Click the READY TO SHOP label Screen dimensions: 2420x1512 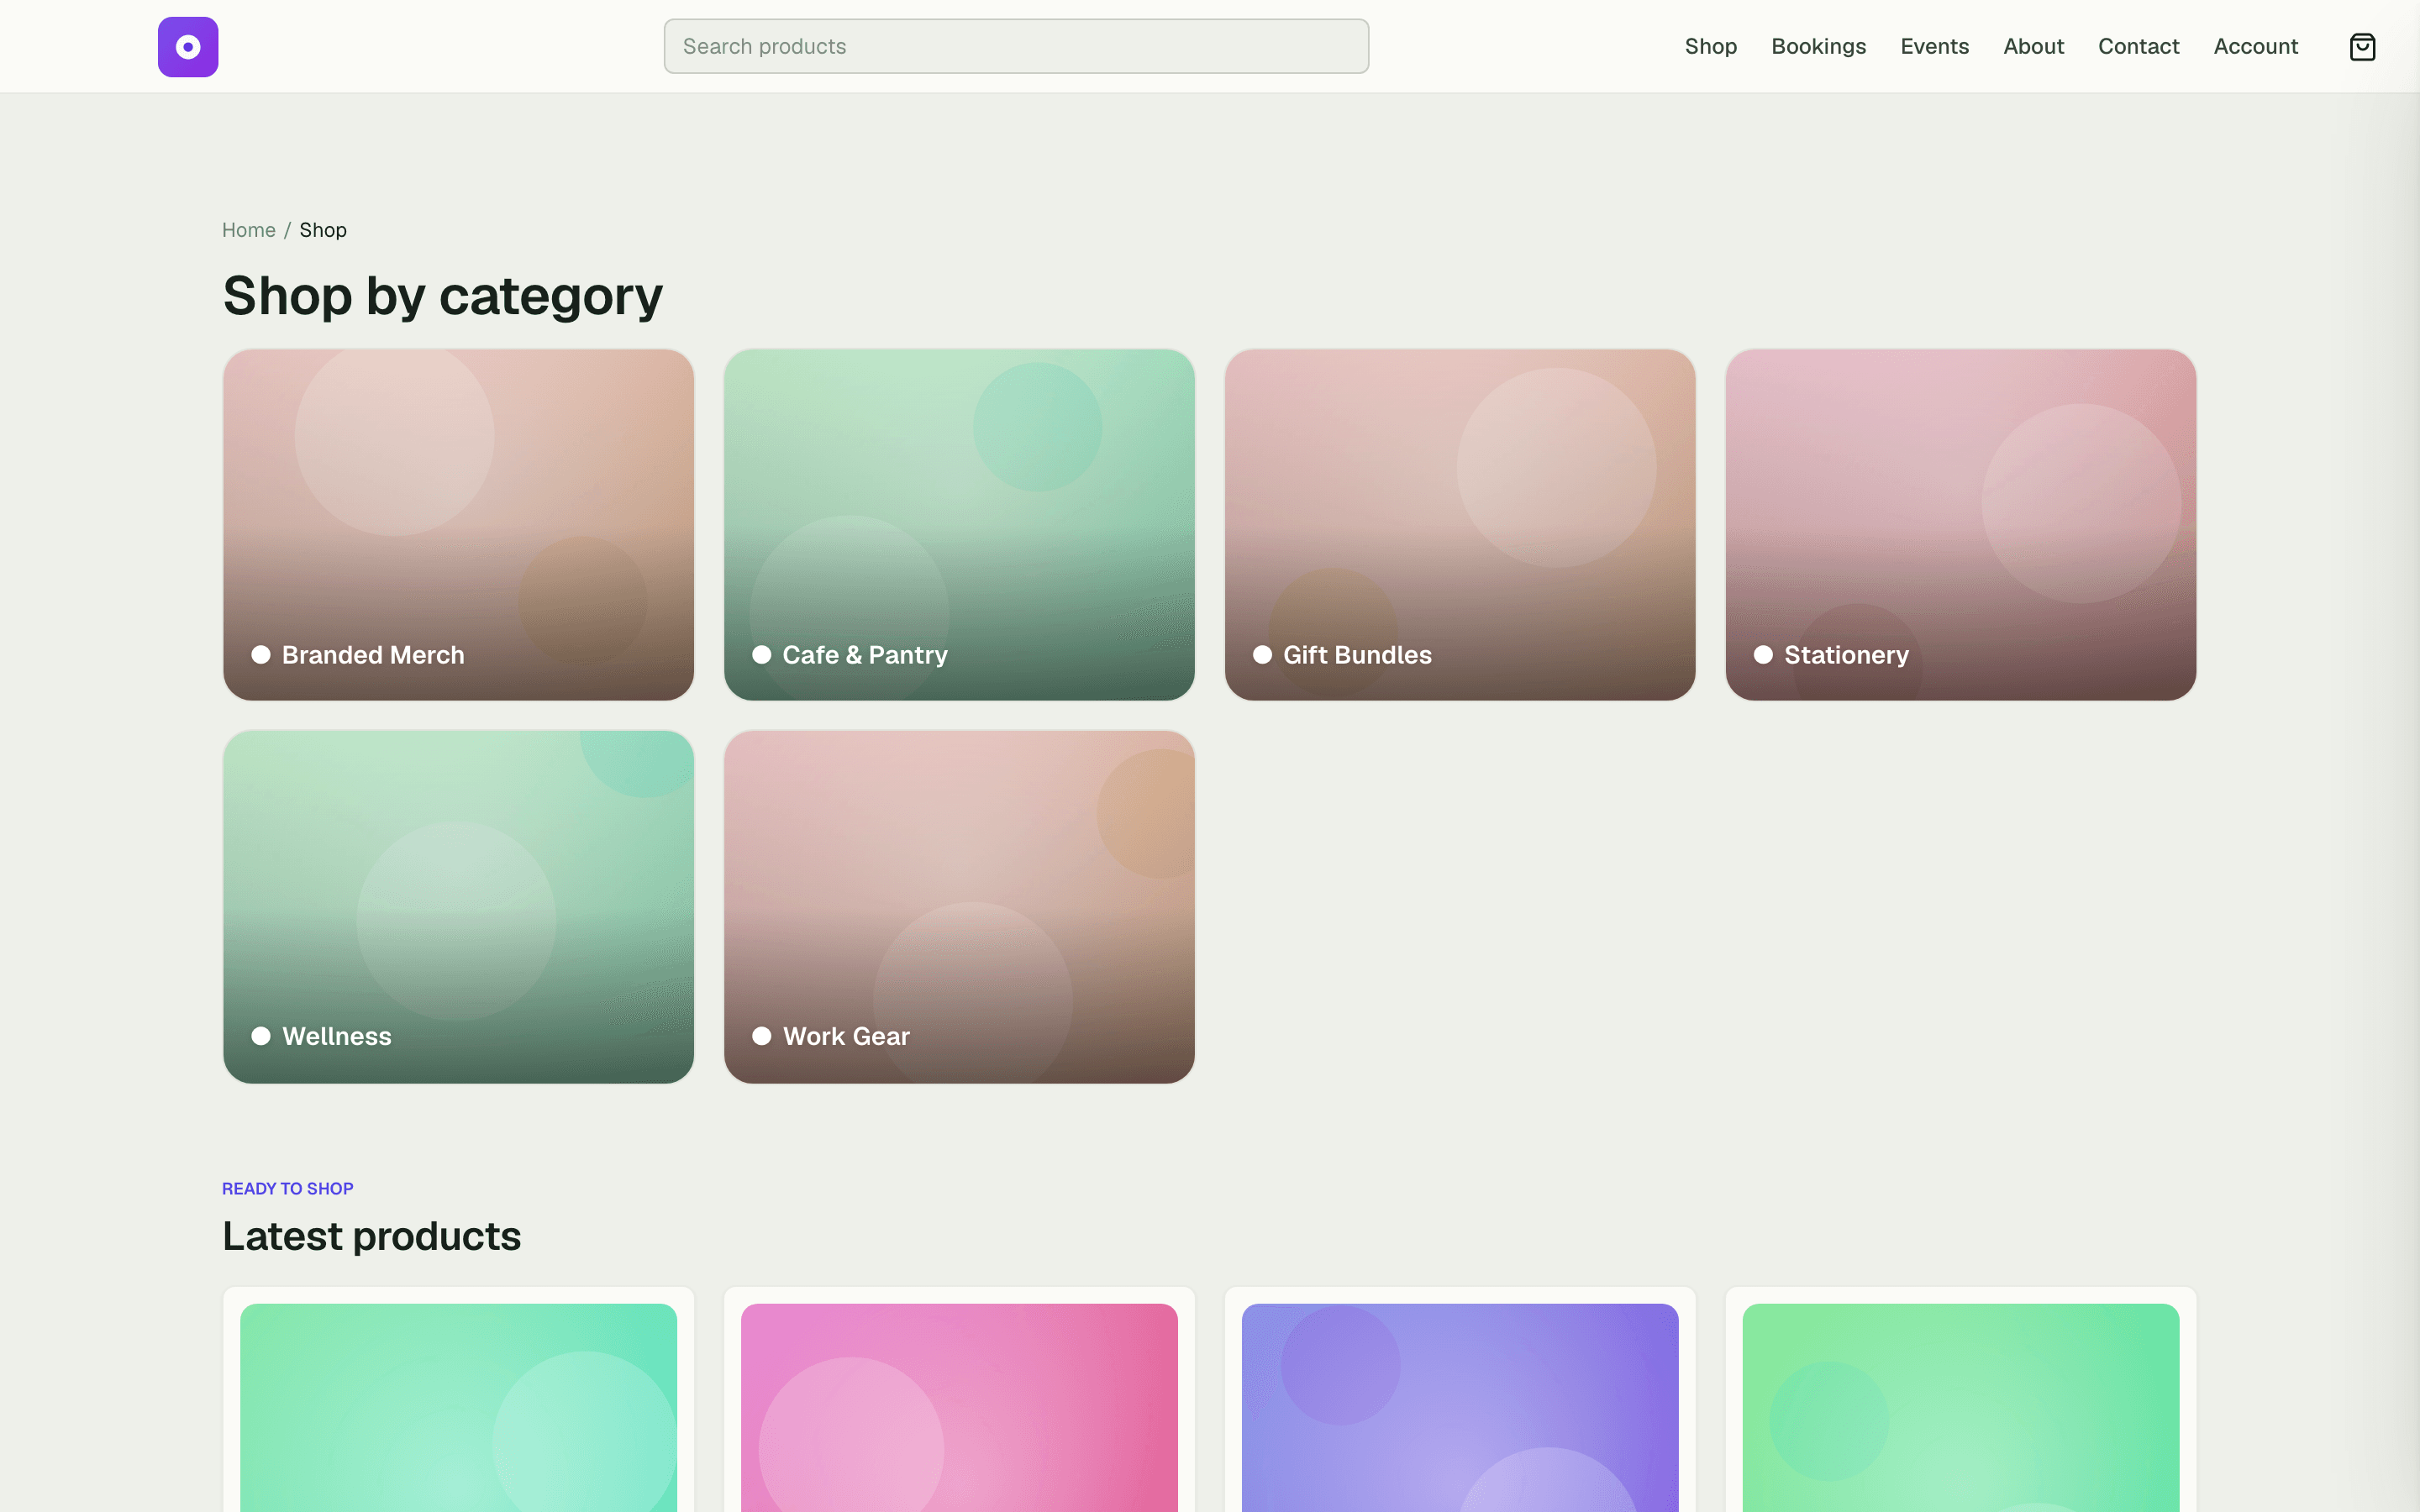(x=288, y=1188)
